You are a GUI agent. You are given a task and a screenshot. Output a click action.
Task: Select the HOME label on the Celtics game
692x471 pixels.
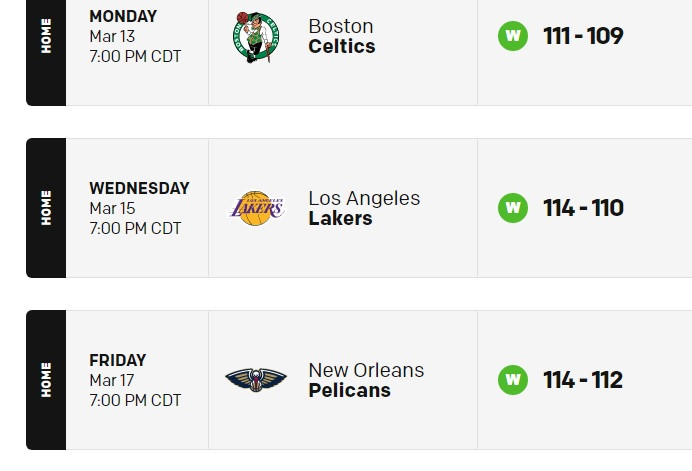click(46, 36)
